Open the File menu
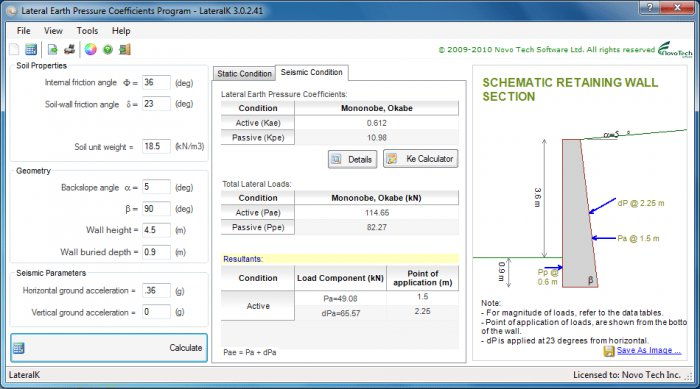 click(23, 31)
